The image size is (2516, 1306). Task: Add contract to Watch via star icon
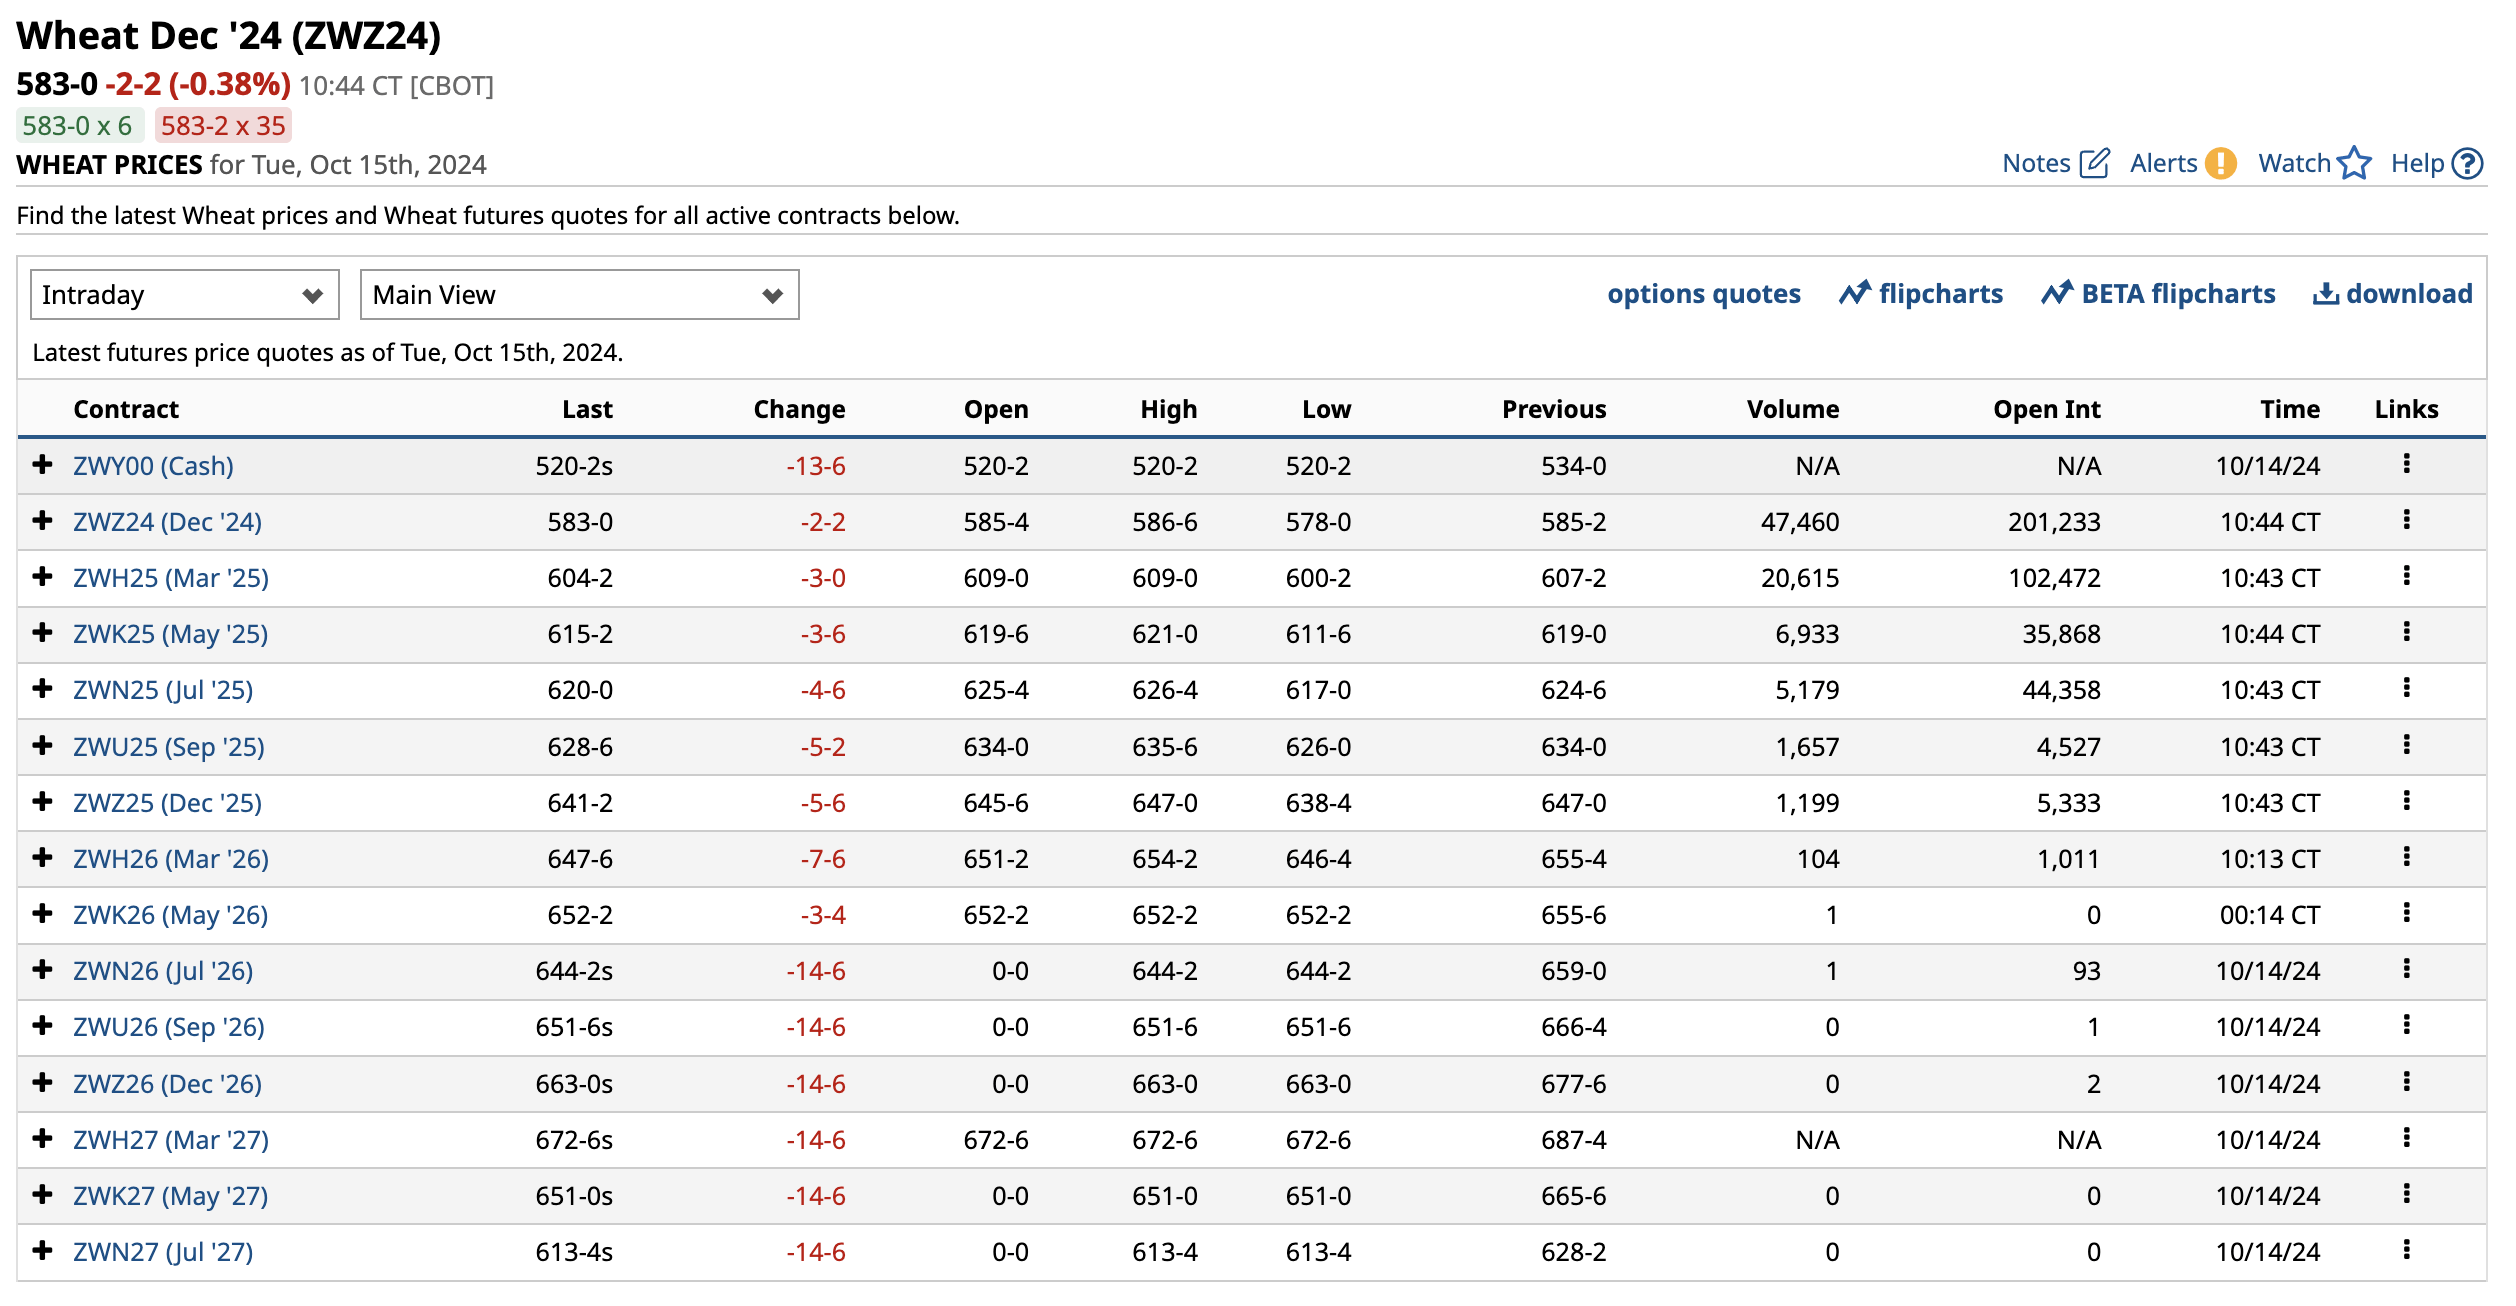2356,163
